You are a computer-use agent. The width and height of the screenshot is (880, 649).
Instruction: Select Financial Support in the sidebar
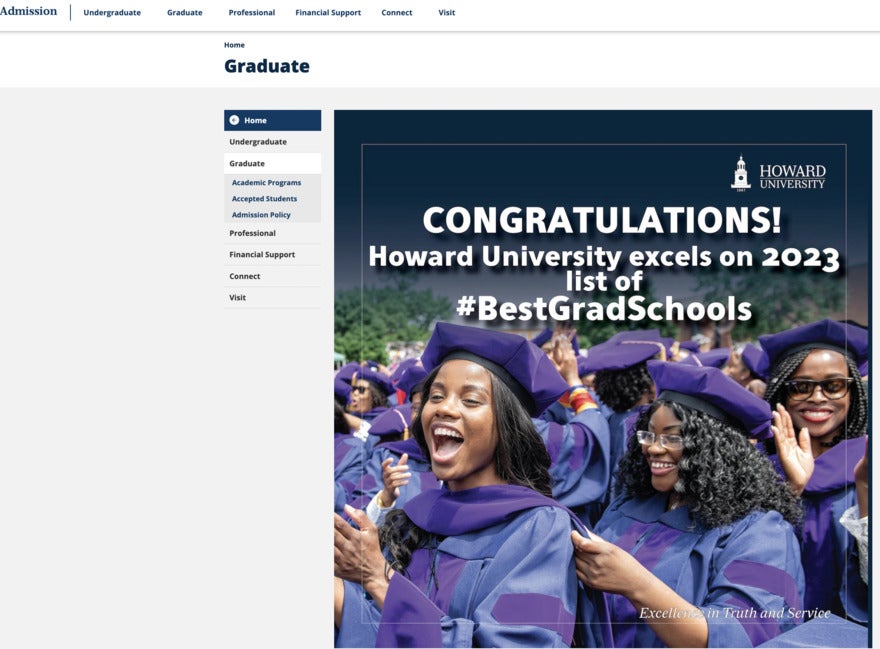coord(261,254)
